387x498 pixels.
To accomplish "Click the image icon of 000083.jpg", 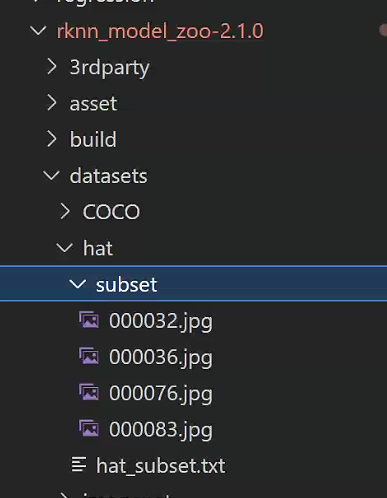I will click(89, 428).
